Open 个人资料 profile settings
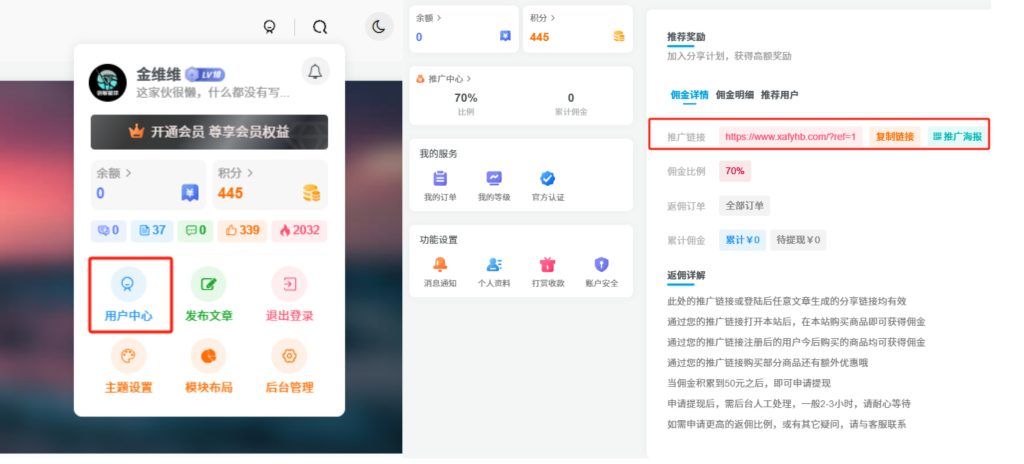The image size is (1024, 464). click(494, 273)
